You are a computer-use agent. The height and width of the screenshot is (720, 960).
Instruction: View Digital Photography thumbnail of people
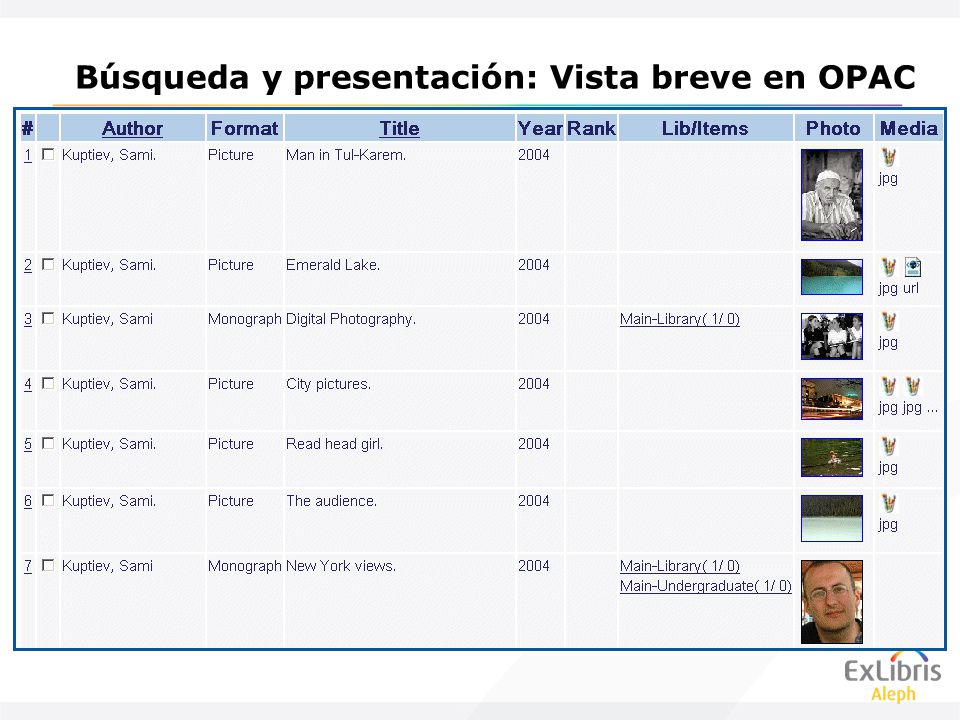(x=832, y=336)
